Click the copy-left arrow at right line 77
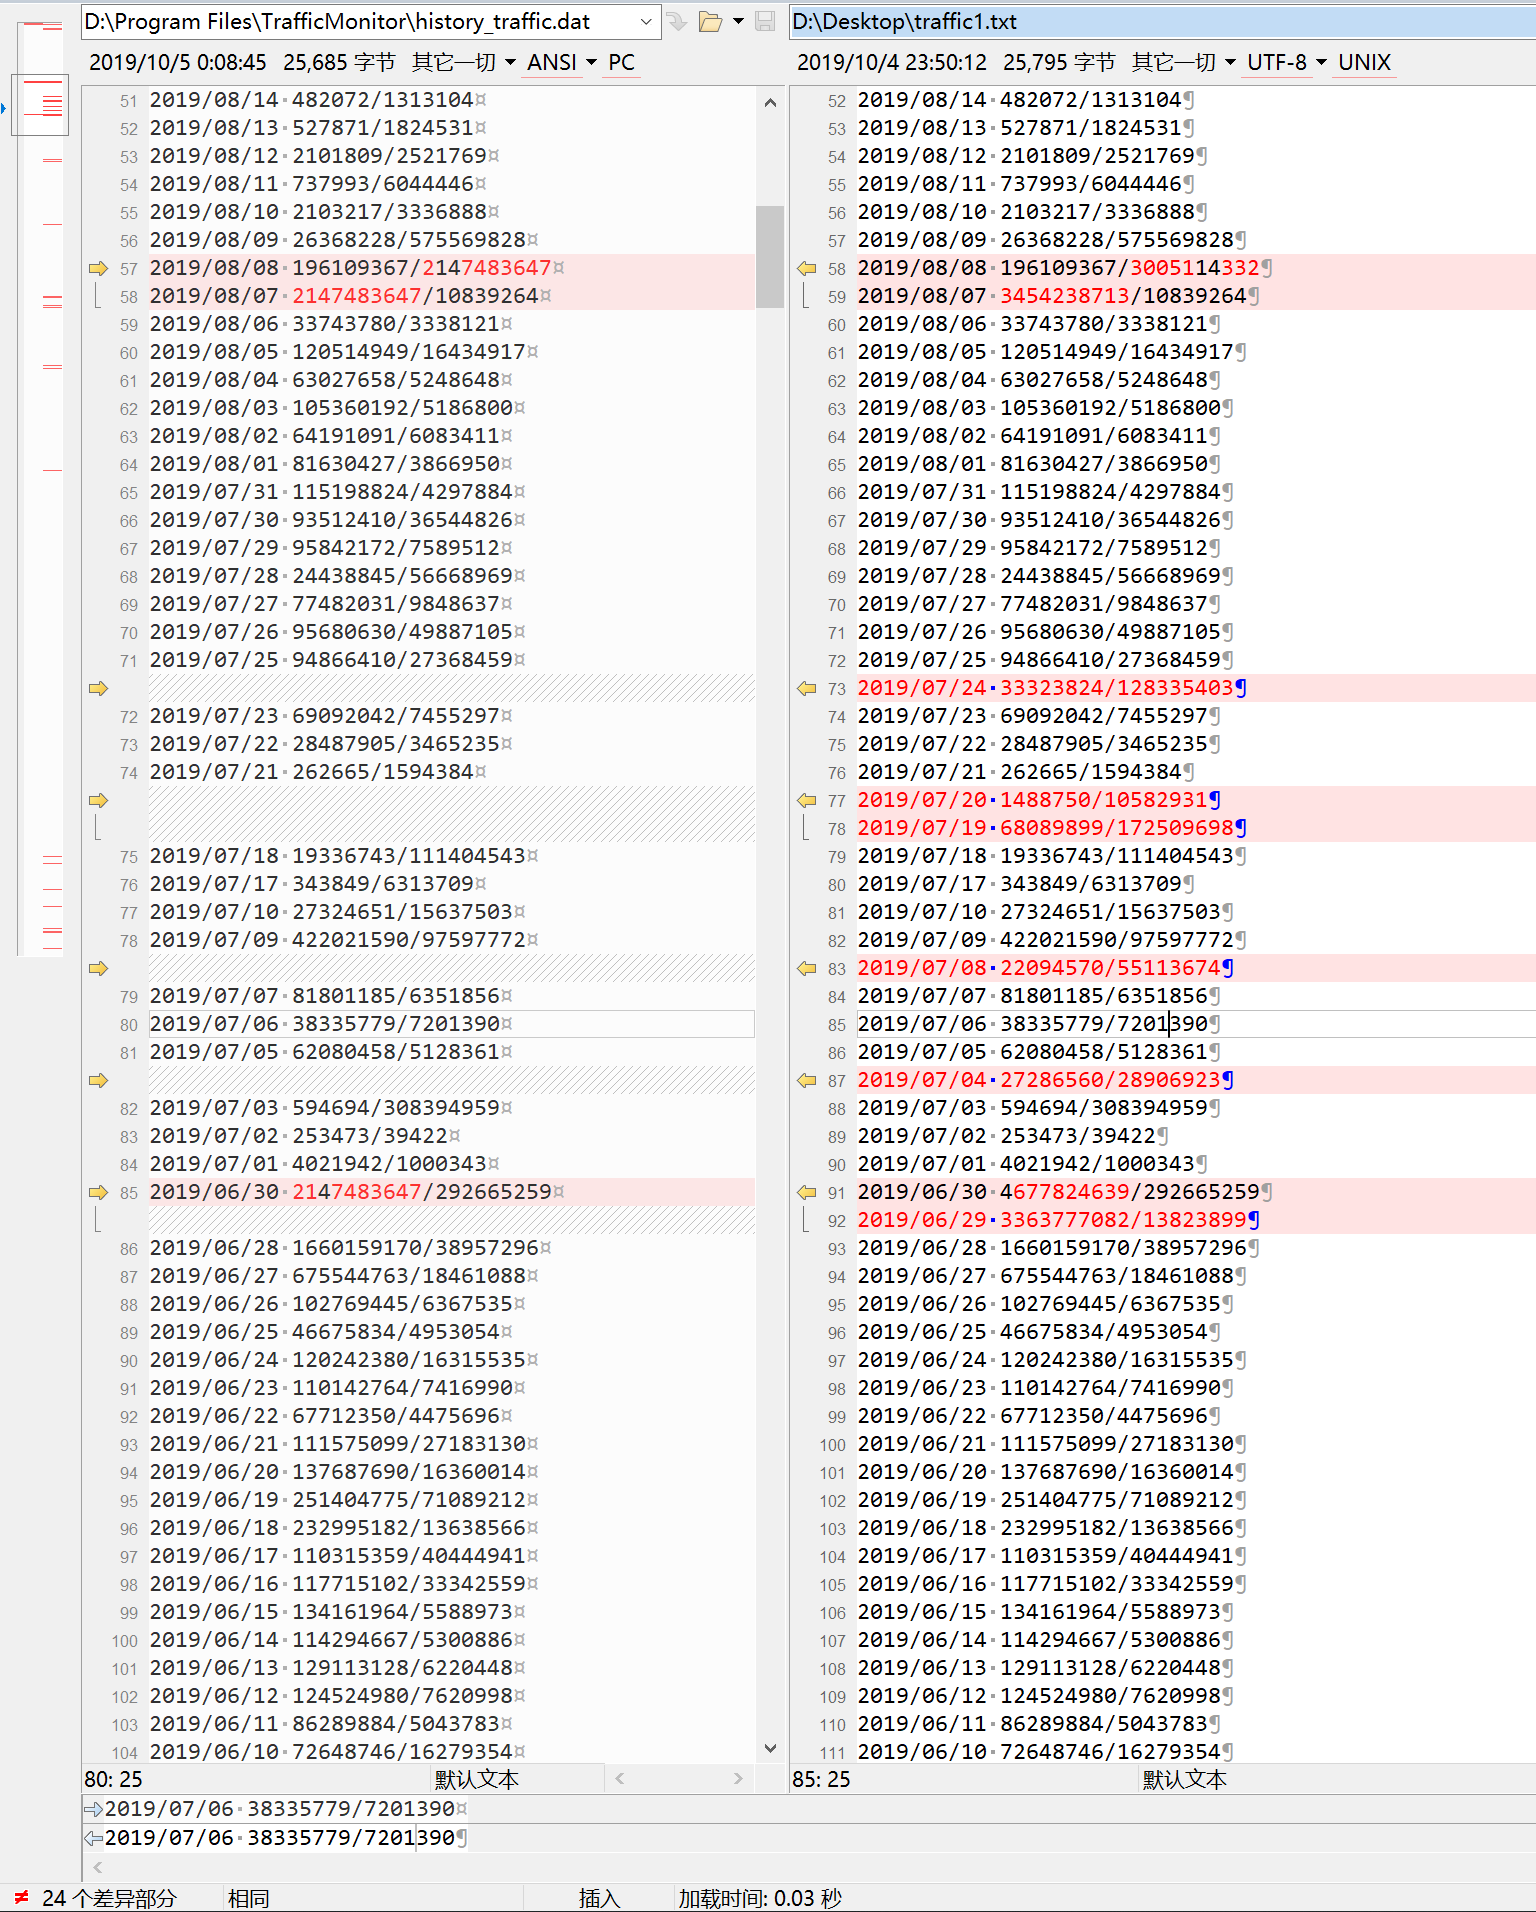This screenshot has height=1912, width=1536. coord(807,800)
